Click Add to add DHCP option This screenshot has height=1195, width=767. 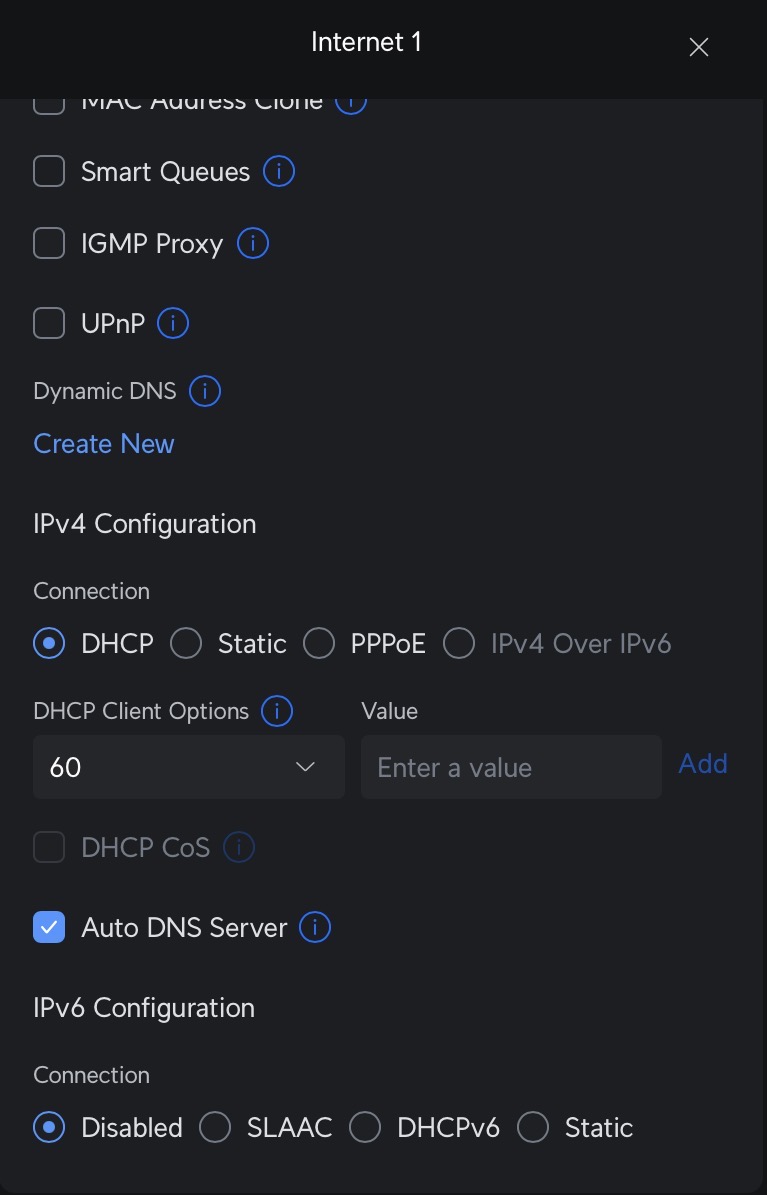pyautogui.click(x=703, y=764)
